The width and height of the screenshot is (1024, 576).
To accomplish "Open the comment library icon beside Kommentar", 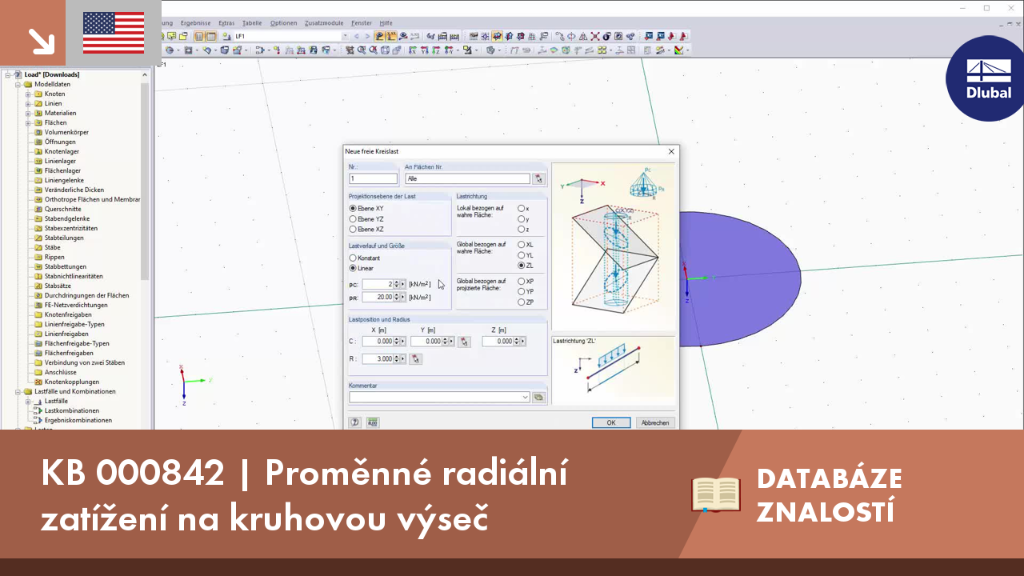I will pos(538,397).
